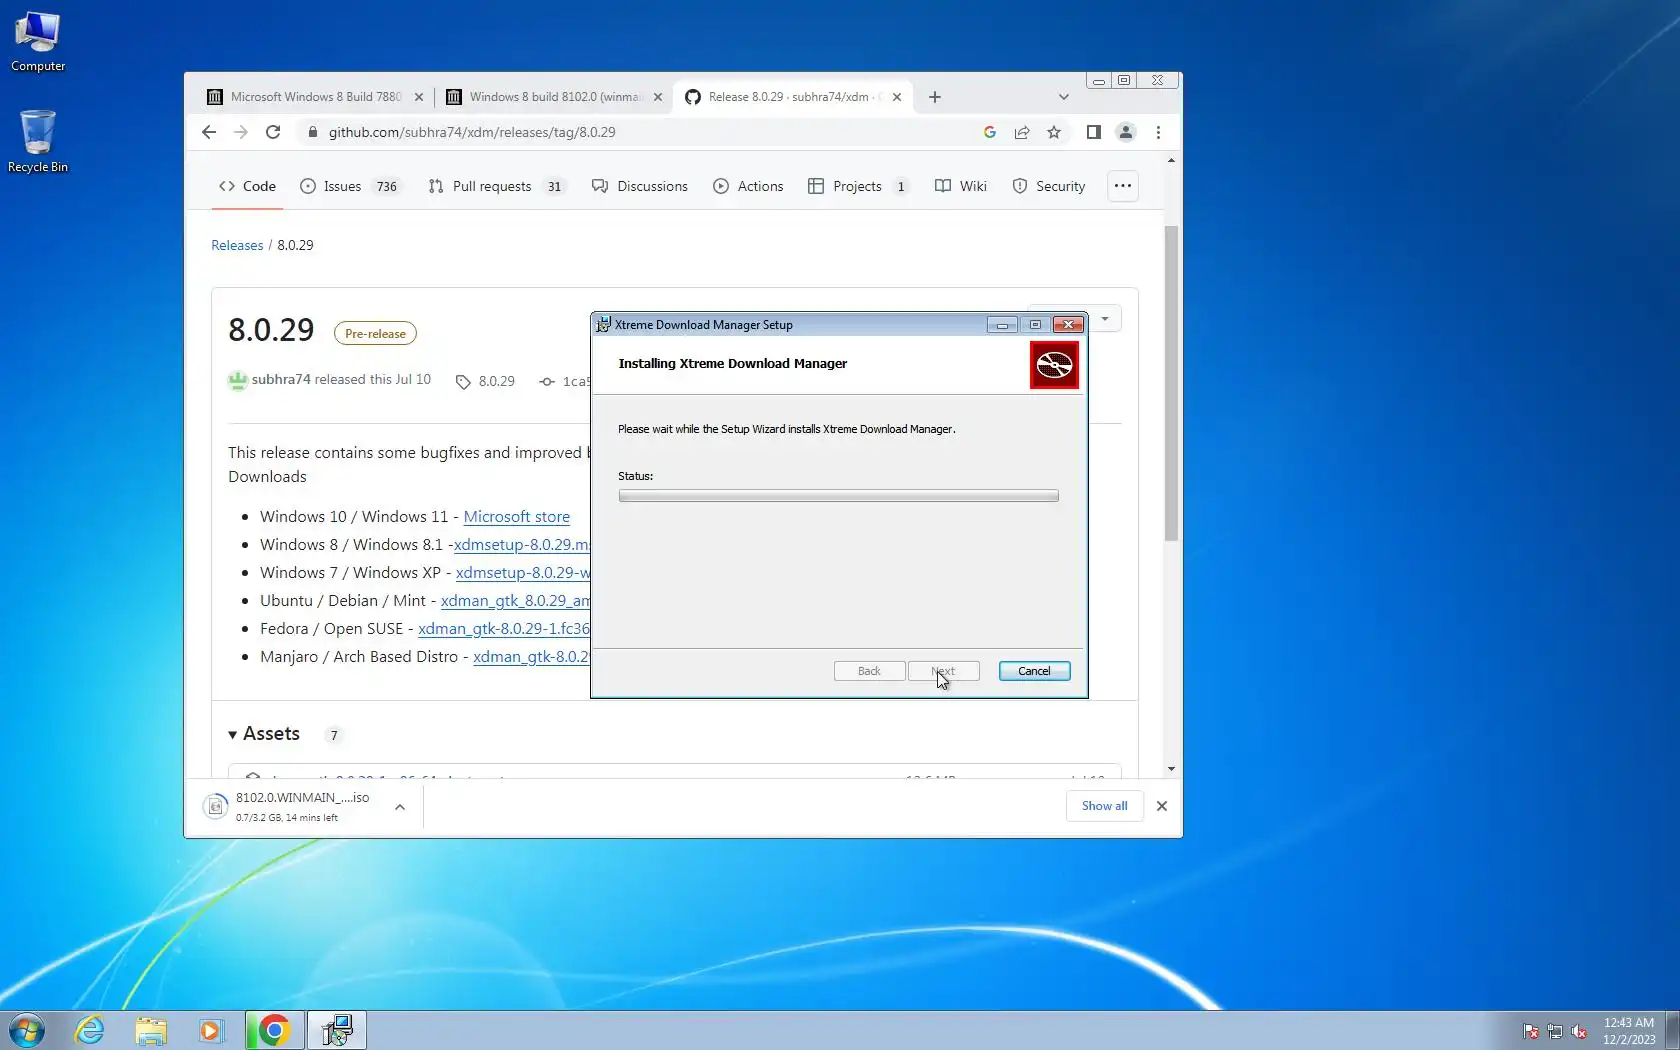1680x1050 pixels.
Task: Close the Windows 8 Build 7880 tab
Action: coord(419,97)
